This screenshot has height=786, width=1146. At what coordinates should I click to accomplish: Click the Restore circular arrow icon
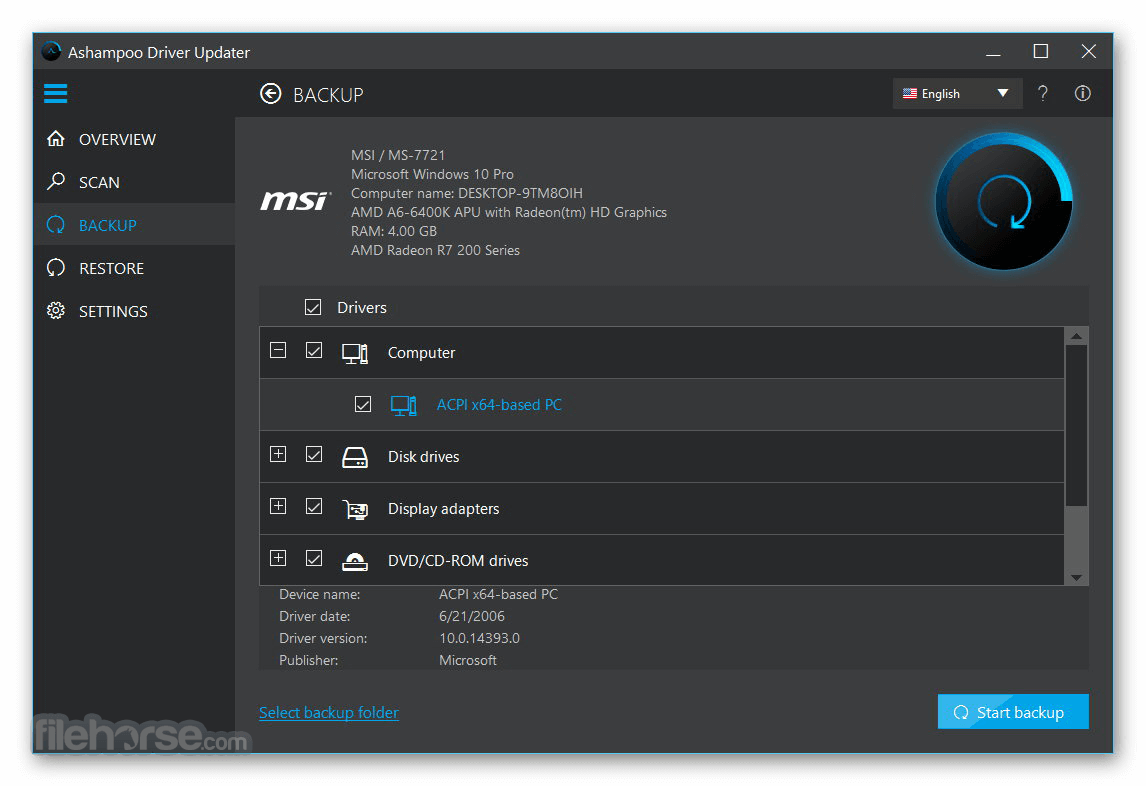[56, 268]
